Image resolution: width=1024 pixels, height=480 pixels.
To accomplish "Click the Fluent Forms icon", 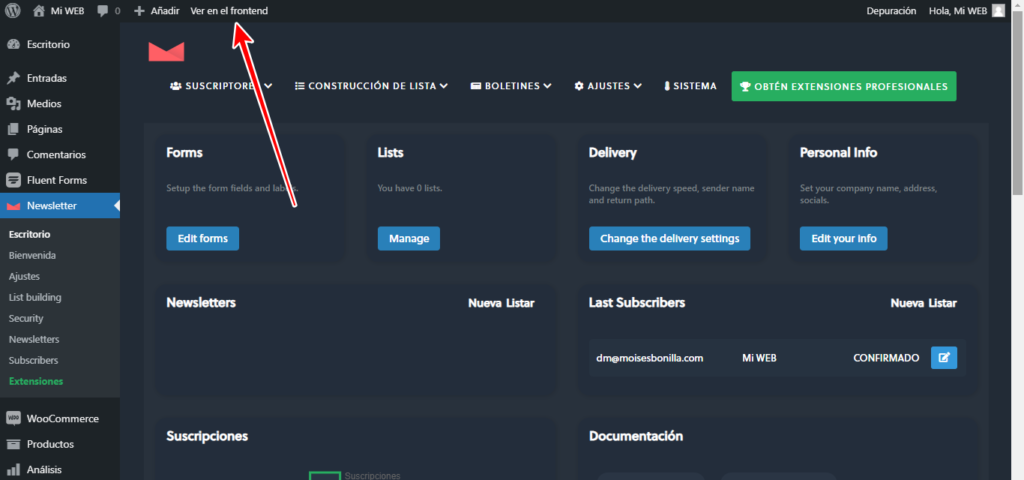I will tap(13, 180).
